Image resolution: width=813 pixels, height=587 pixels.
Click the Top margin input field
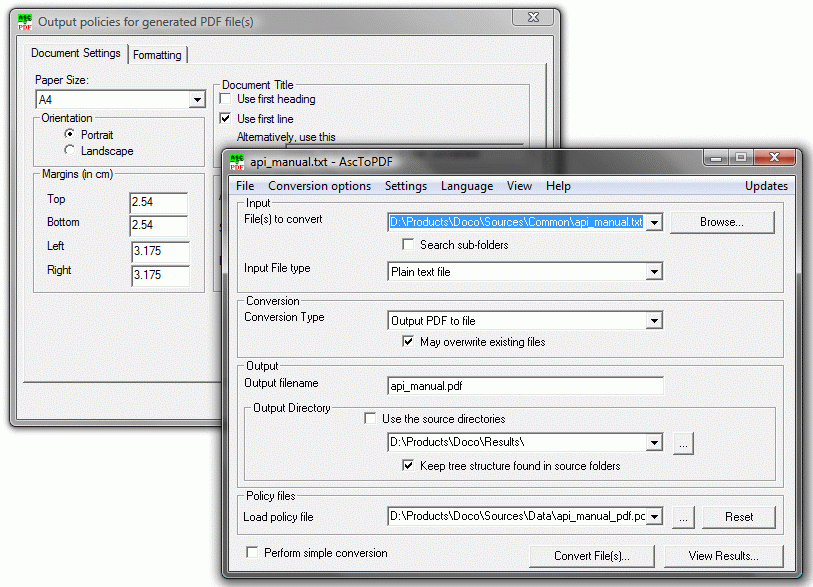[158, 203]
